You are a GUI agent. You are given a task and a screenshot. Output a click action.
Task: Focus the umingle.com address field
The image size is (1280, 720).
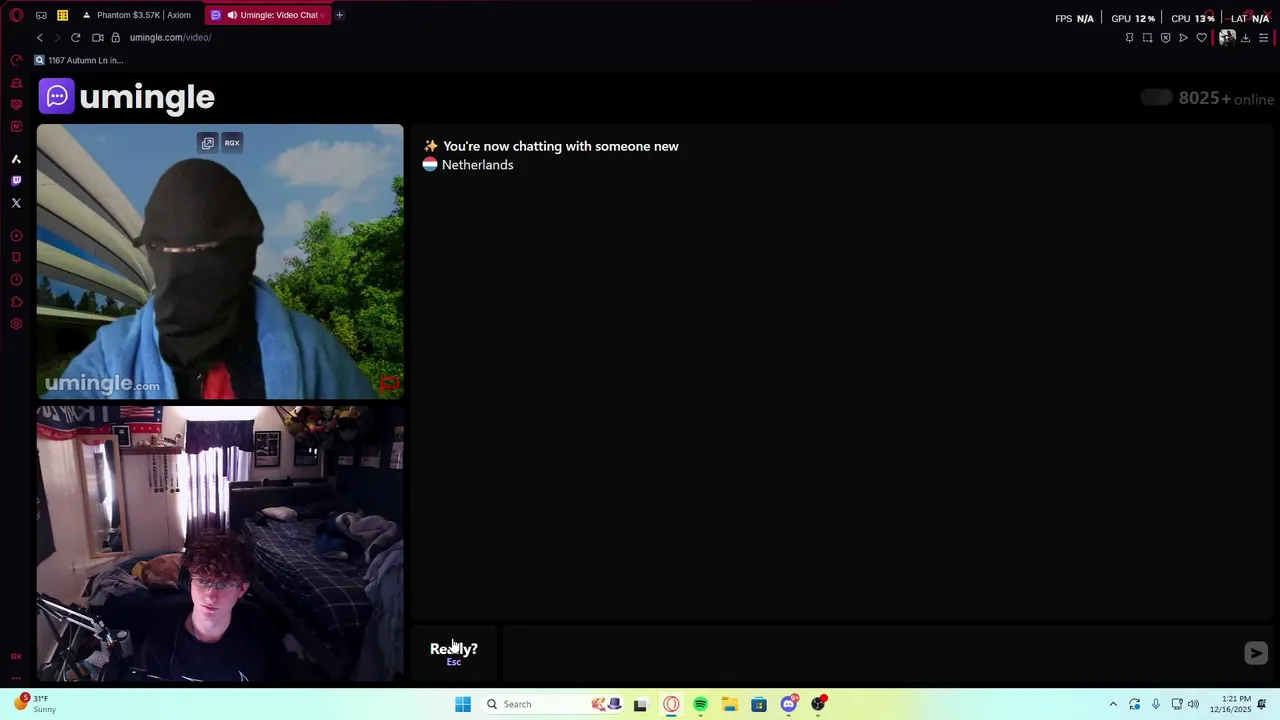tap(170, 37)
